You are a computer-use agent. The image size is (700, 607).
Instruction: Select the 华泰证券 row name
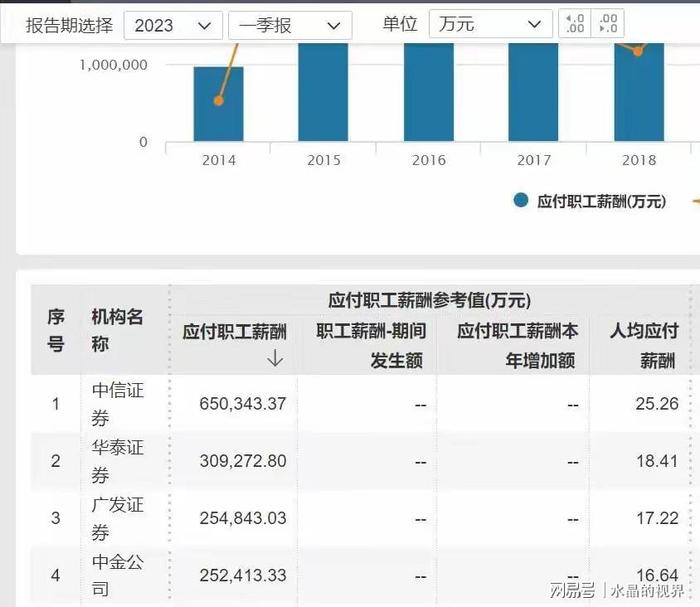pos(117,461)
